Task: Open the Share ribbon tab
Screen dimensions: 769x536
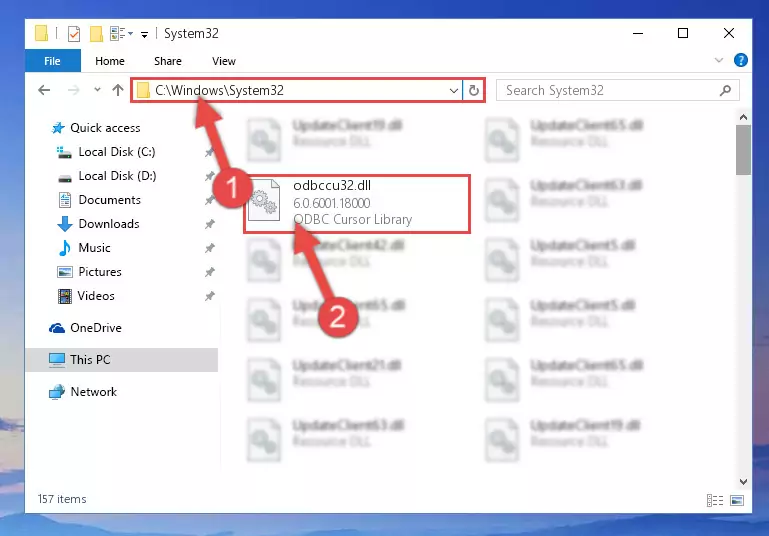Action: click(x=168, y=61)
